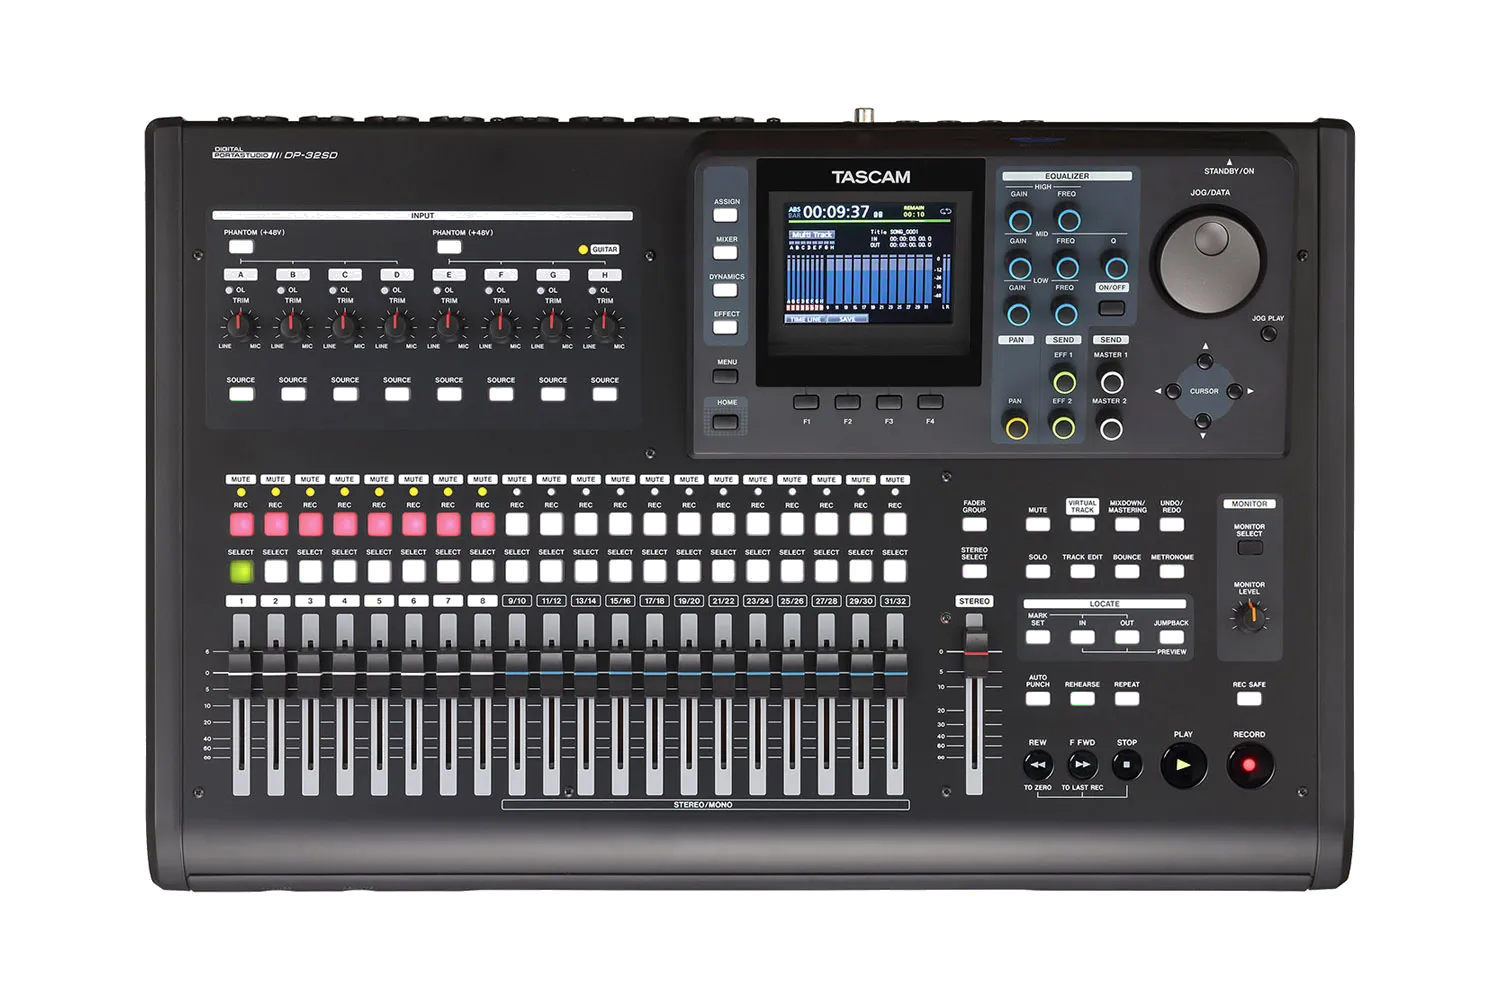The image size is (1500, 1000).
Task: Toggle the REPEAT playback button
Action: click(x=1127, y=698)
